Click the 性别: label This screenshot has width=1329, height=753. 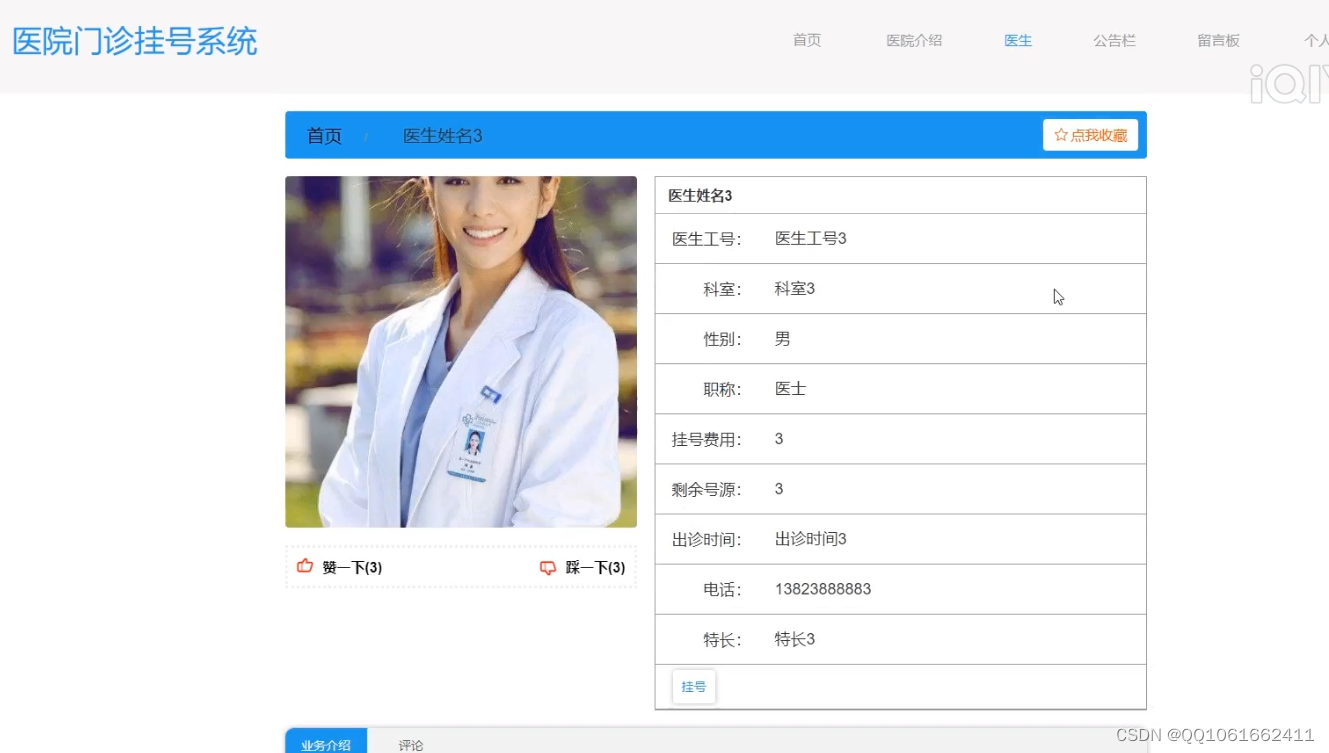tap(723, 339)
